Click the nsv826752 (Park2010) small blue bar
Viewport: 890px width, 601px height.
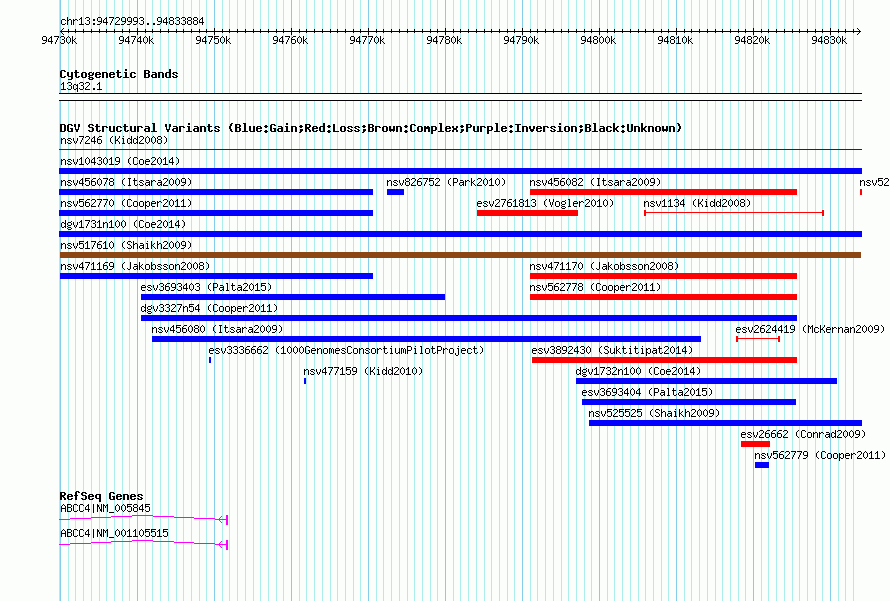coord(395,192)
